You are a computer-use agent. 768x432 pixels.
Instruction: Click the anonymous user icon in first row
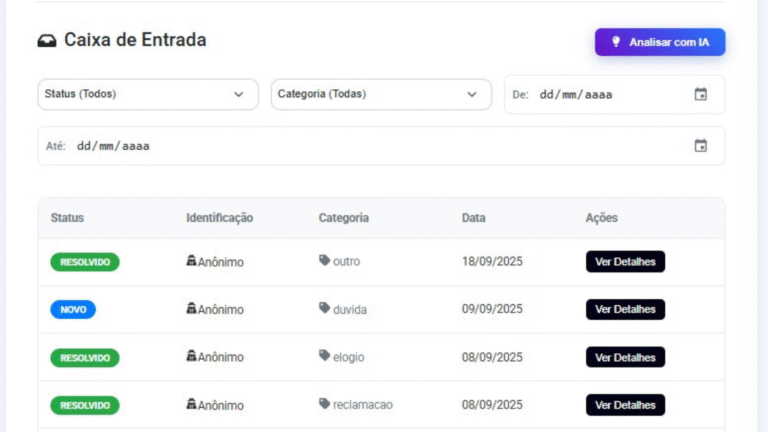191,261
